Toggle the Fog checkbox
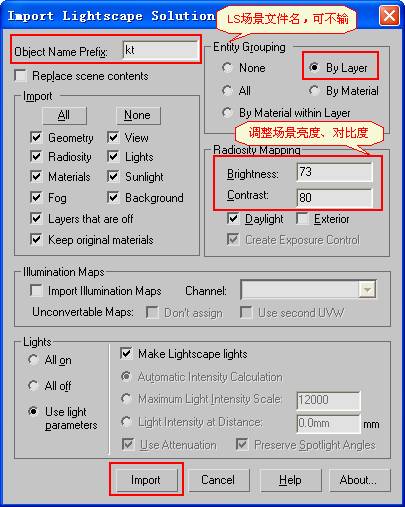 [x=36, y=197]
